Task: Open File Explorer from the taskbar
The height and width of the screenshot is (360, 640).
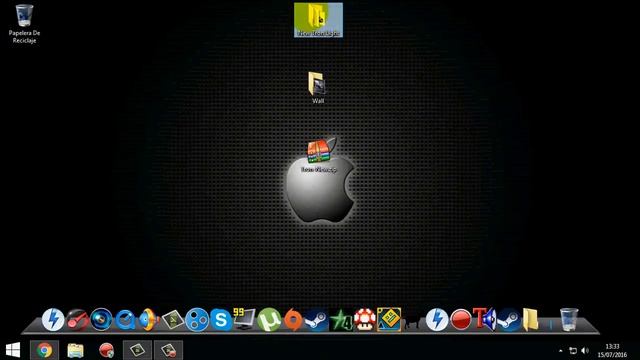Action: (x=76, y=350)
